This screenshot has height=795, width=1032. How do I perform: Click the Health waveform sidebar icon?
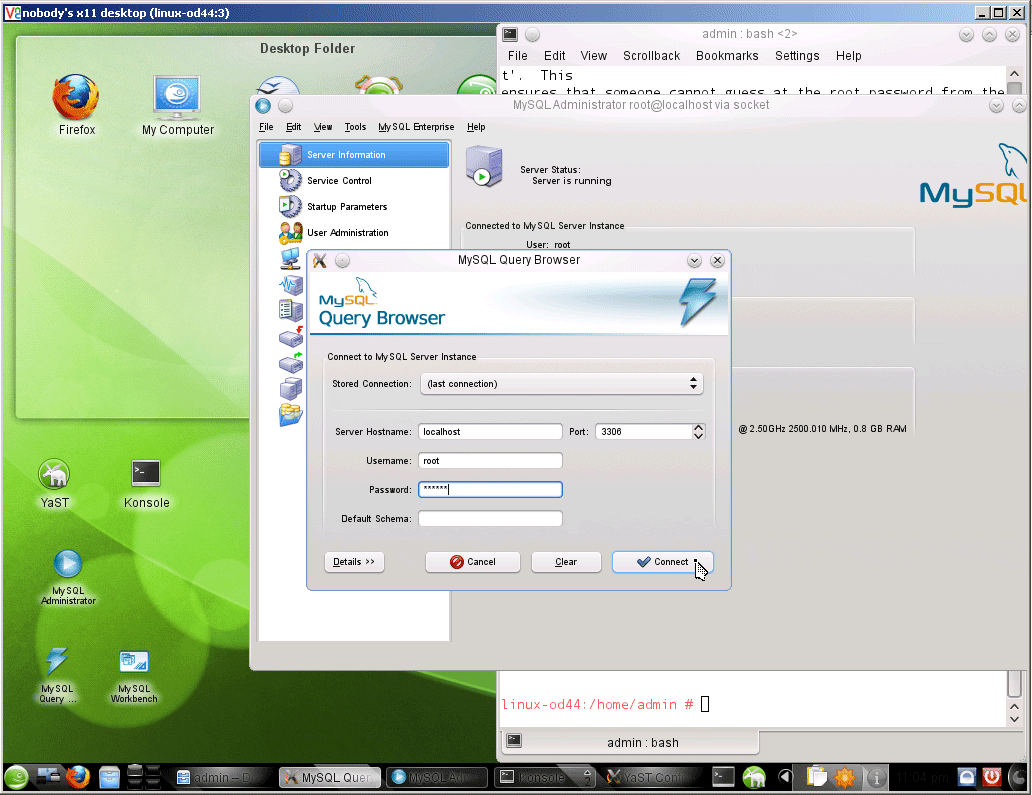coord(290,285)
